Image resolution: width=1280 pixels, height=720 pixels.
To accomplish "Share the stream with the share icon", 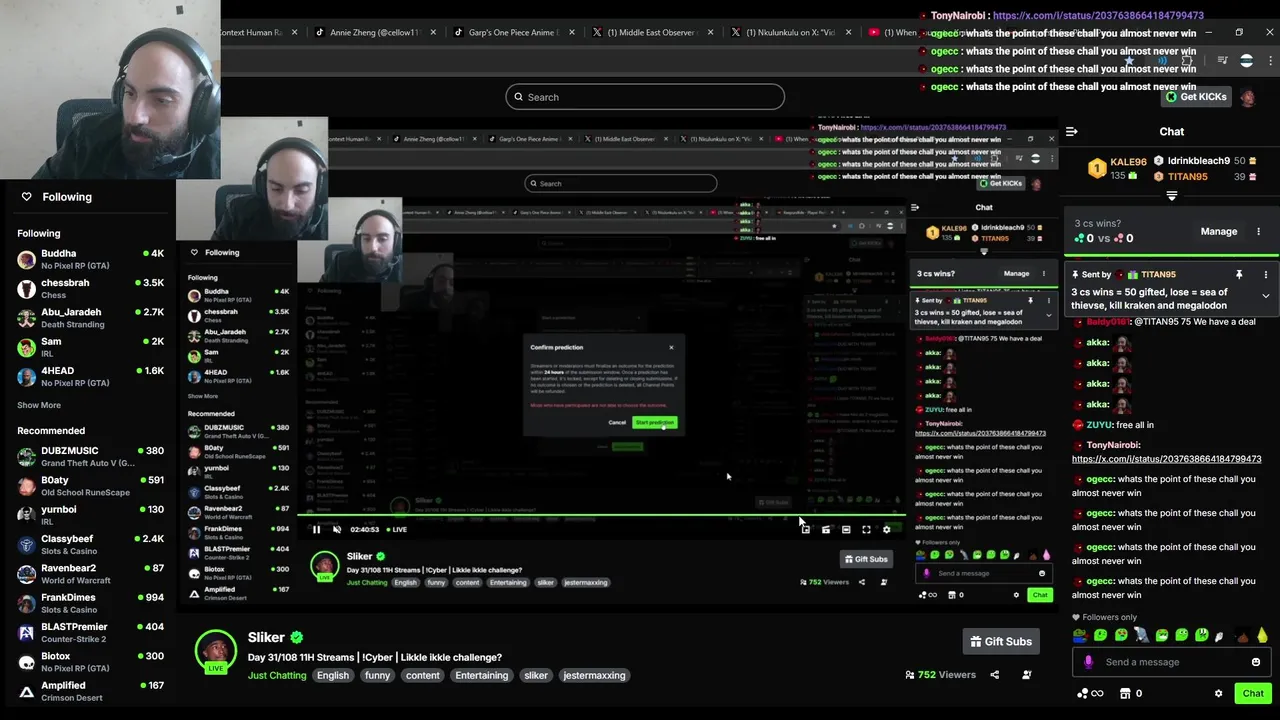I will (x=994, y=675).
